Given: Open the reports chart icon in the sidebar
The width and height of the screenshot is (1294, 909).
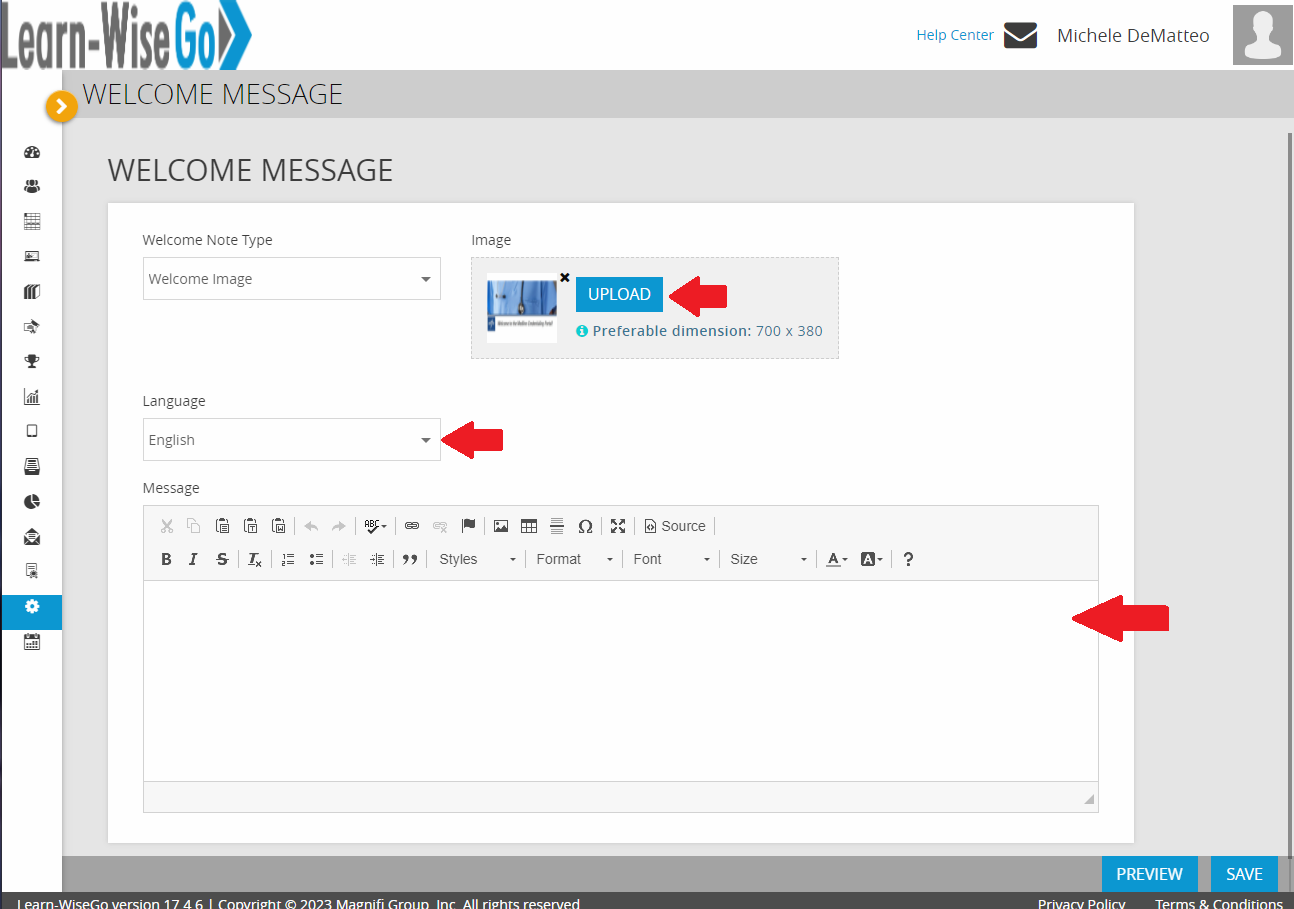Looking at the screenshot, I should tap(31, 396).
